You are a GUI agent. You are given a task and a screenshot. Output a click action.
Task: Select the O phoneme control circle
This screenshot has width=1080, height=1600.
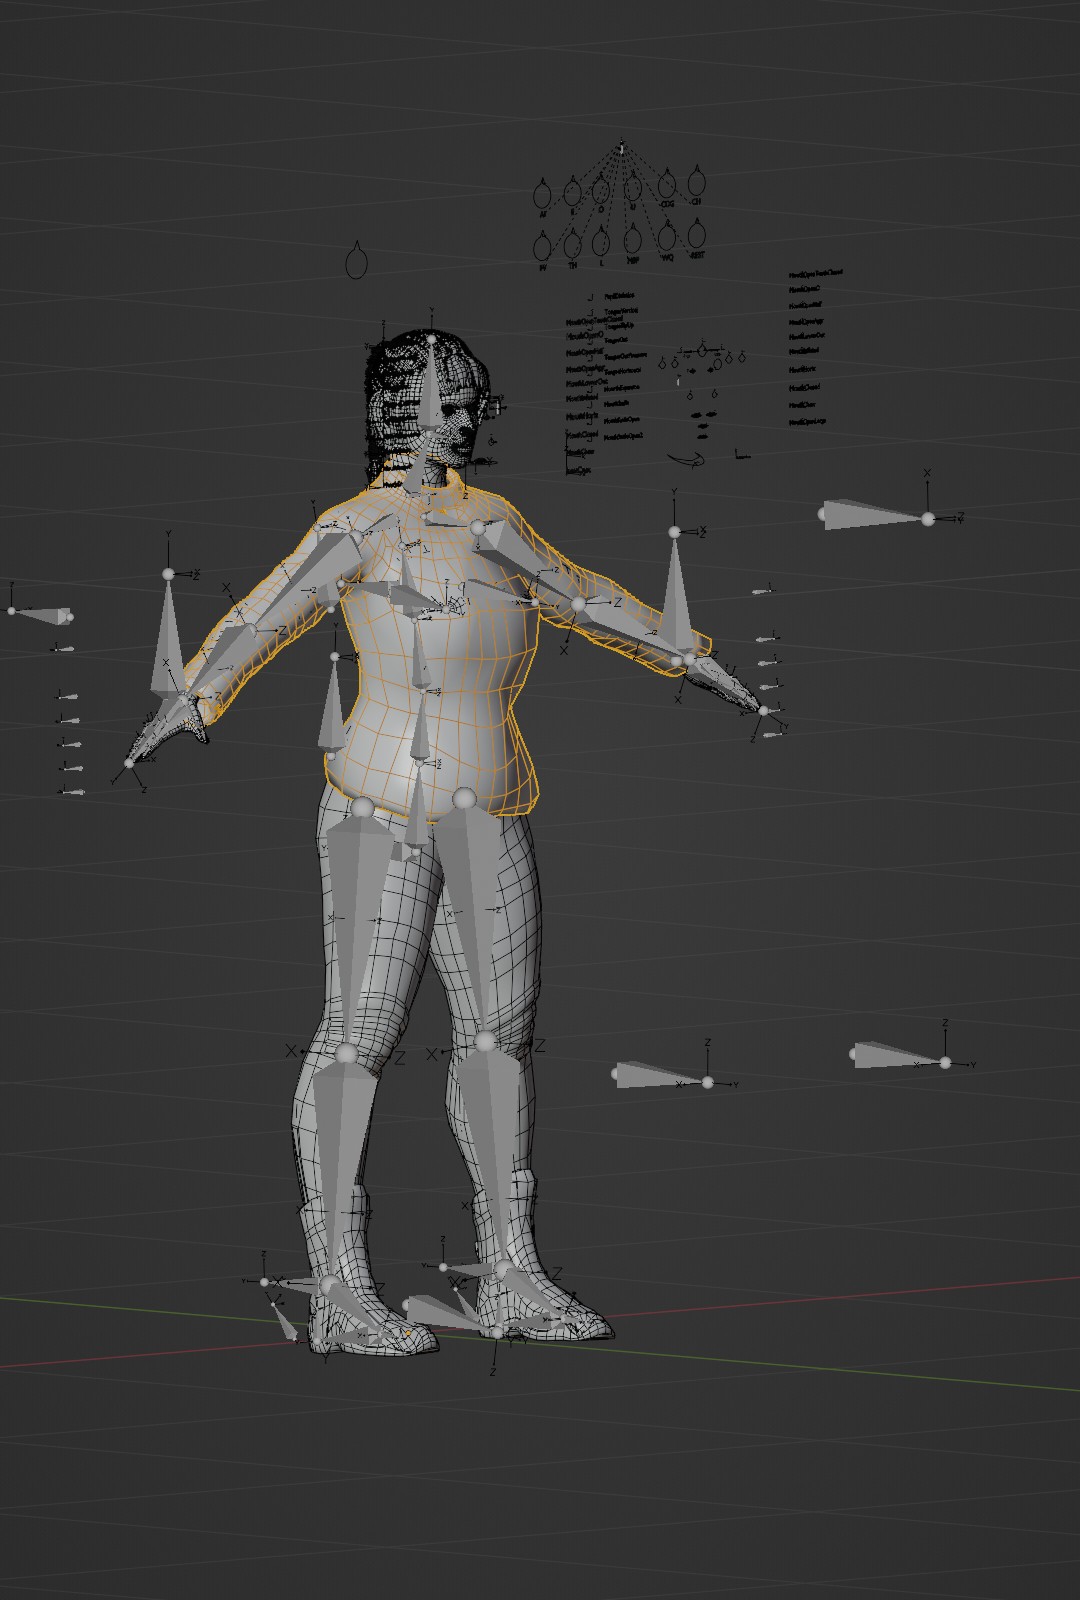pyautogui.click(x=601, y=189)
